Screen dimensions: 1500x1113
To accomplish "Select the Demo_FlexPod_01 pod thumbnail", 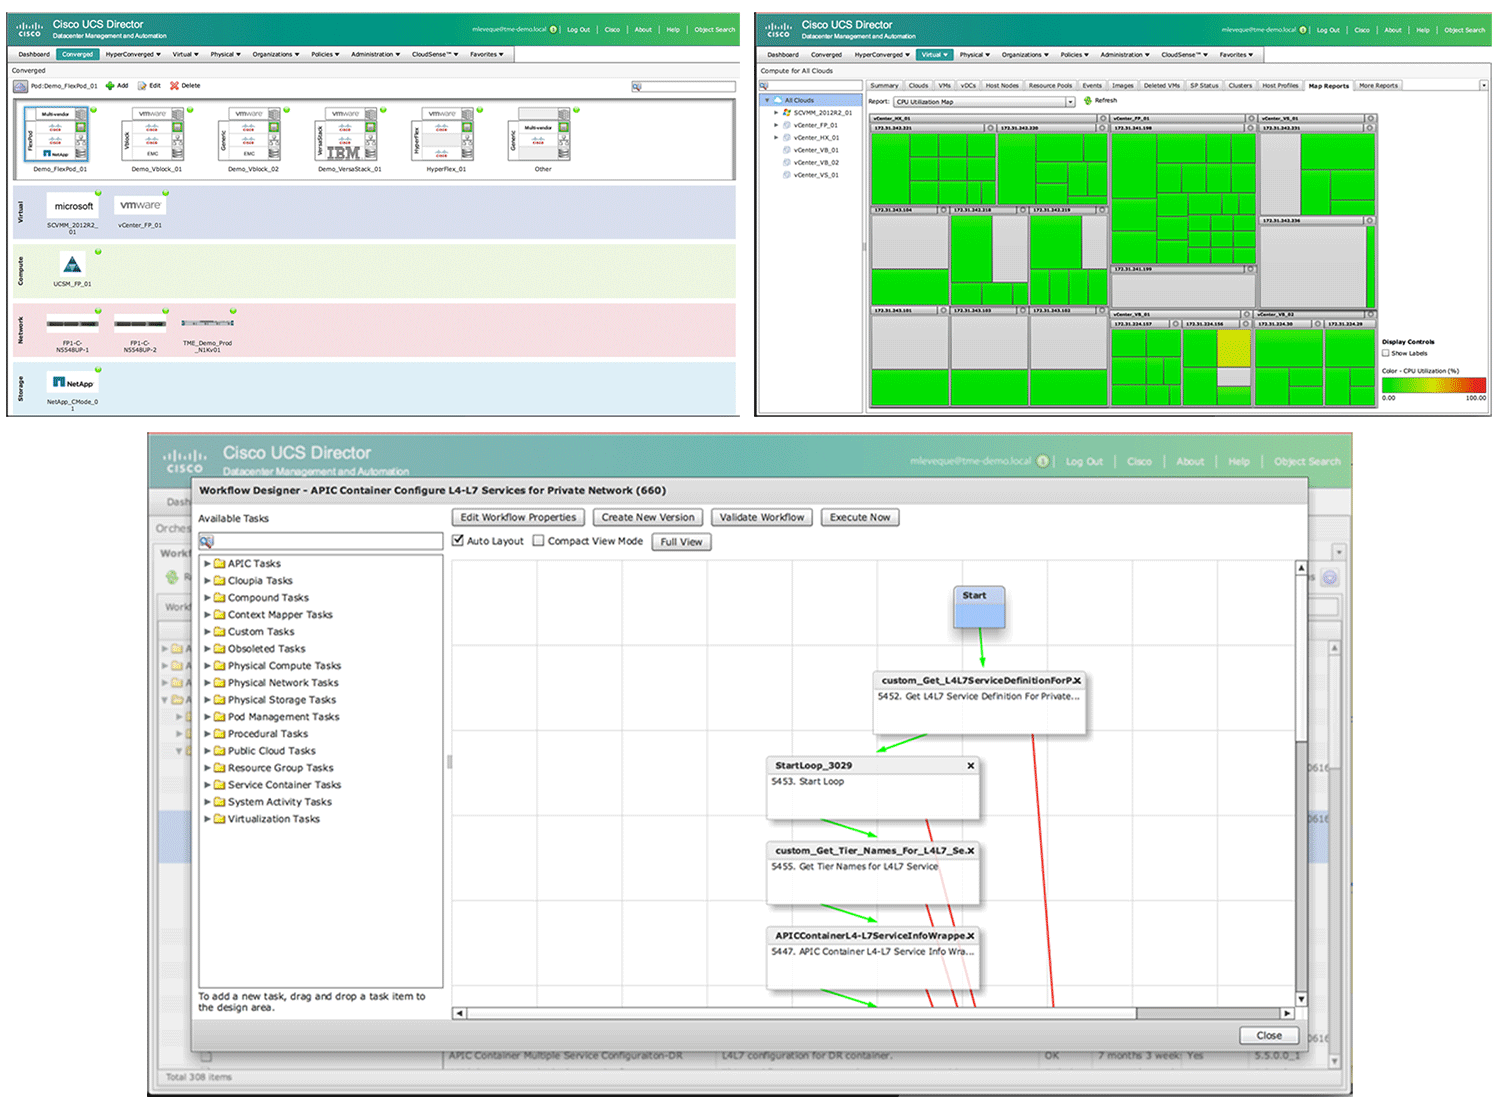I will 57,134.
